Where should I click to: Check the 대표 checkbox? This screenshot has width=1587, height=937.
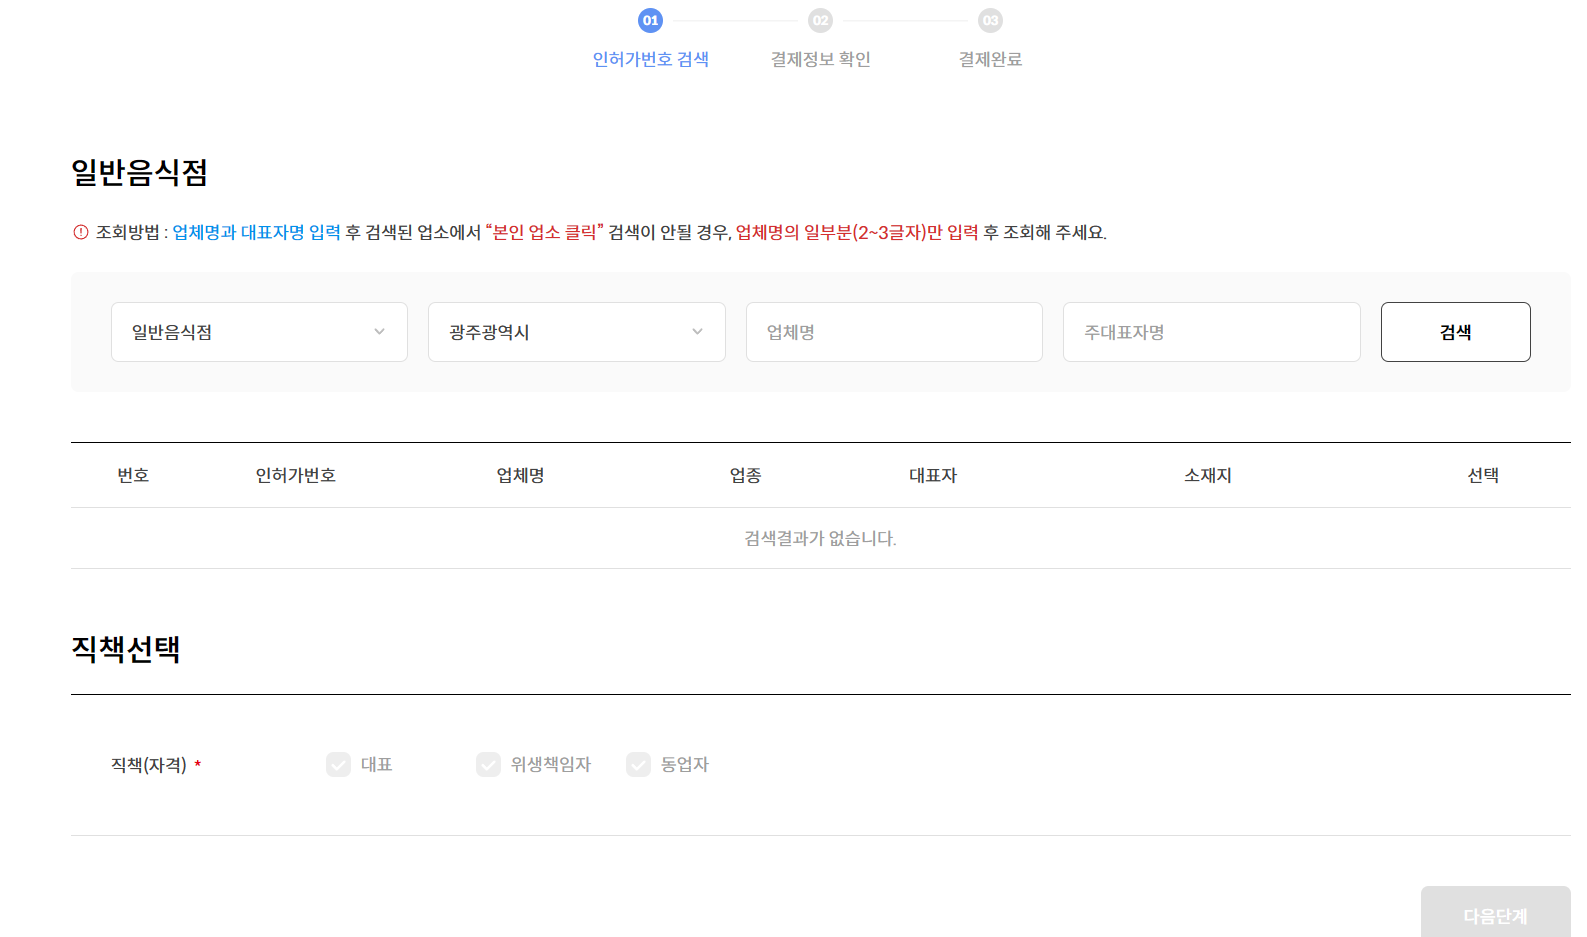pos(338,764)
